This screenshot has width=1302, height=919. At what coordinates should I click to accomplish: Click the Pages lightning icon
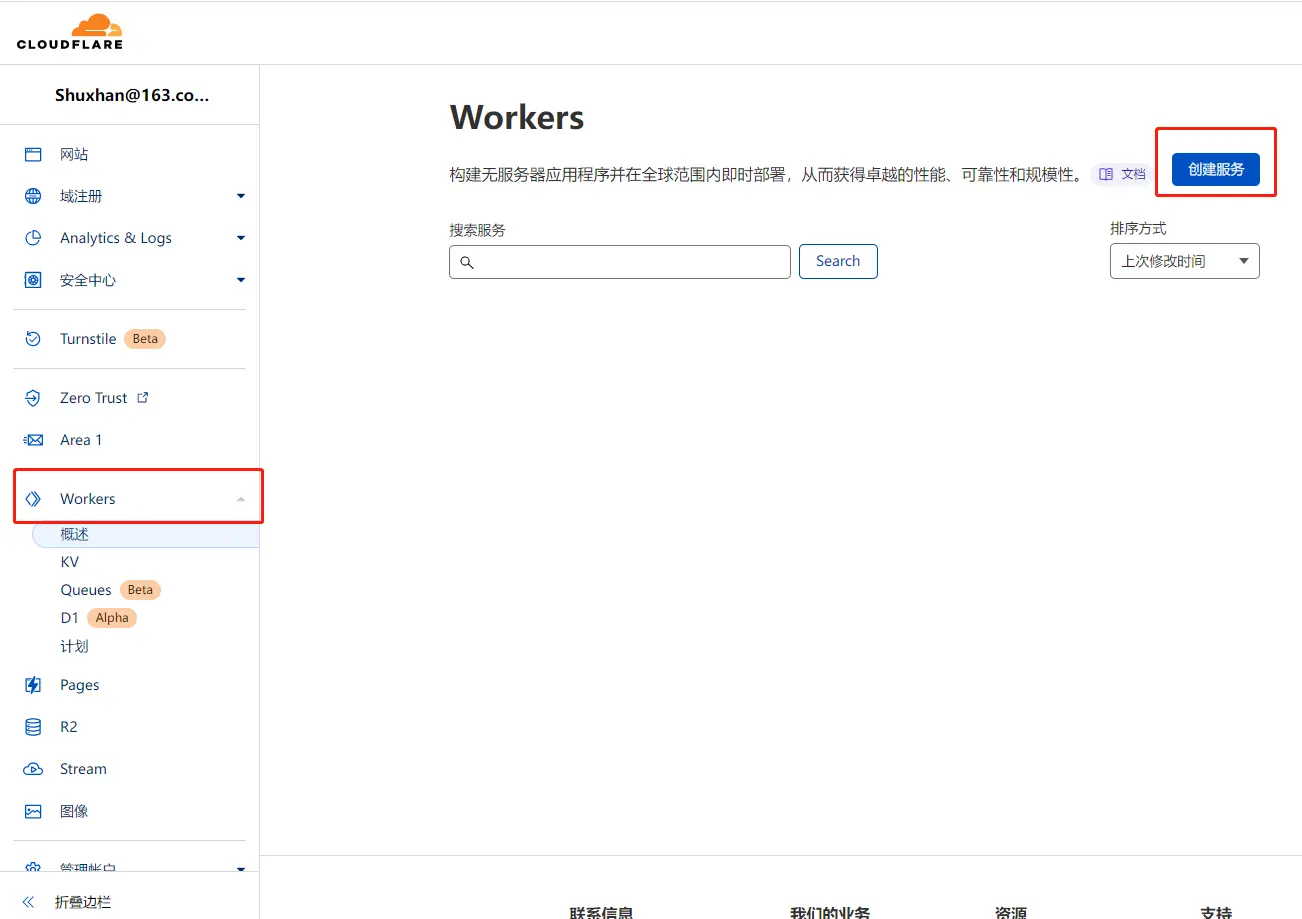(33, 685)
